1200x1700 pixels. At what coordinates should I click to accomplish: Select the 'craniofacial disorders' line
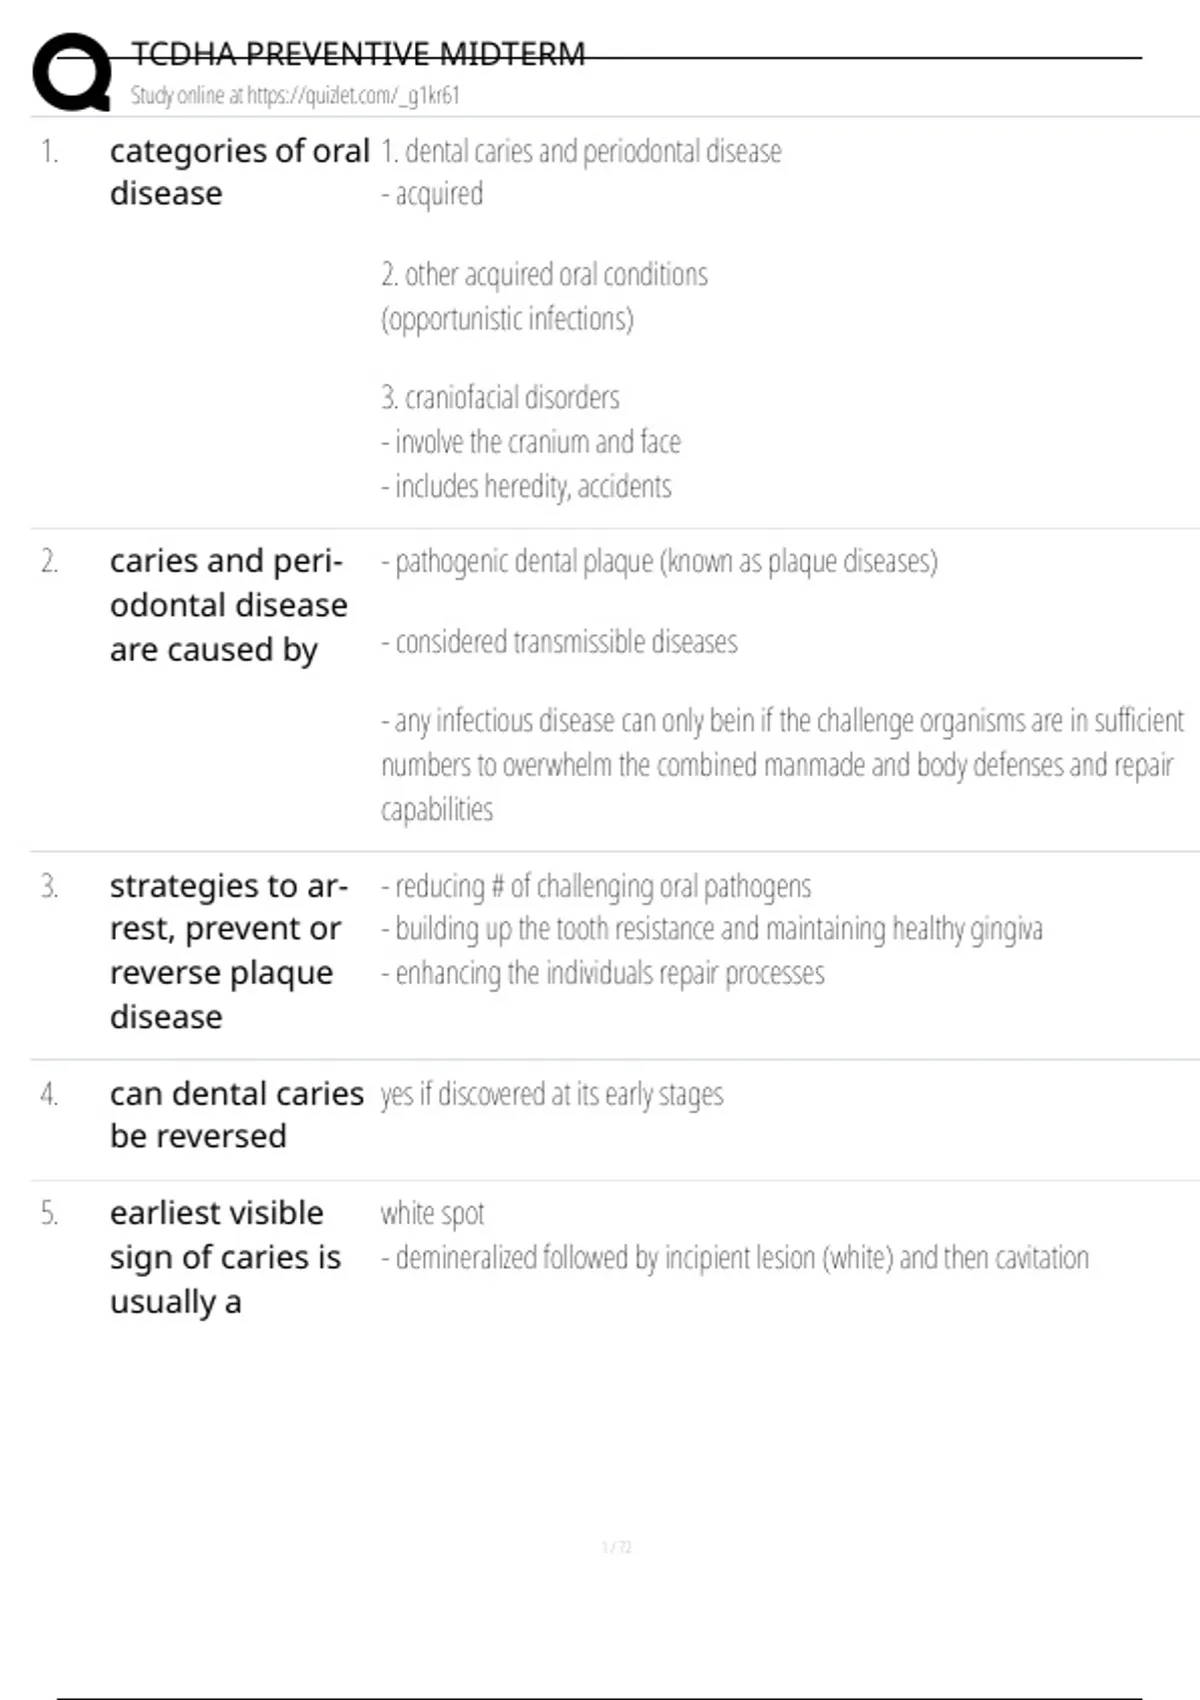click(x=500, y=398)
